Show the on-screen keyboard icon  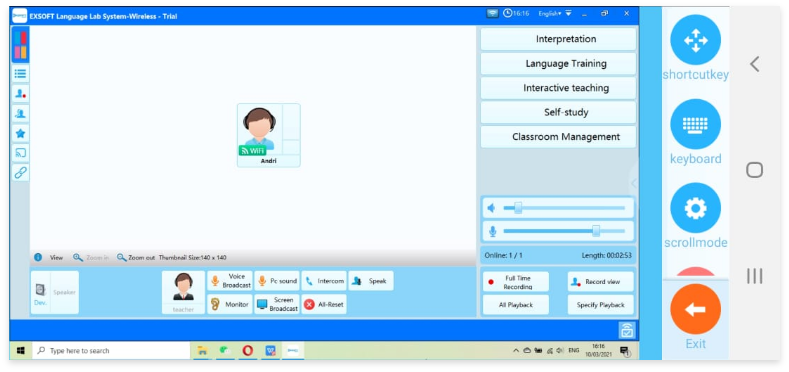695,124
